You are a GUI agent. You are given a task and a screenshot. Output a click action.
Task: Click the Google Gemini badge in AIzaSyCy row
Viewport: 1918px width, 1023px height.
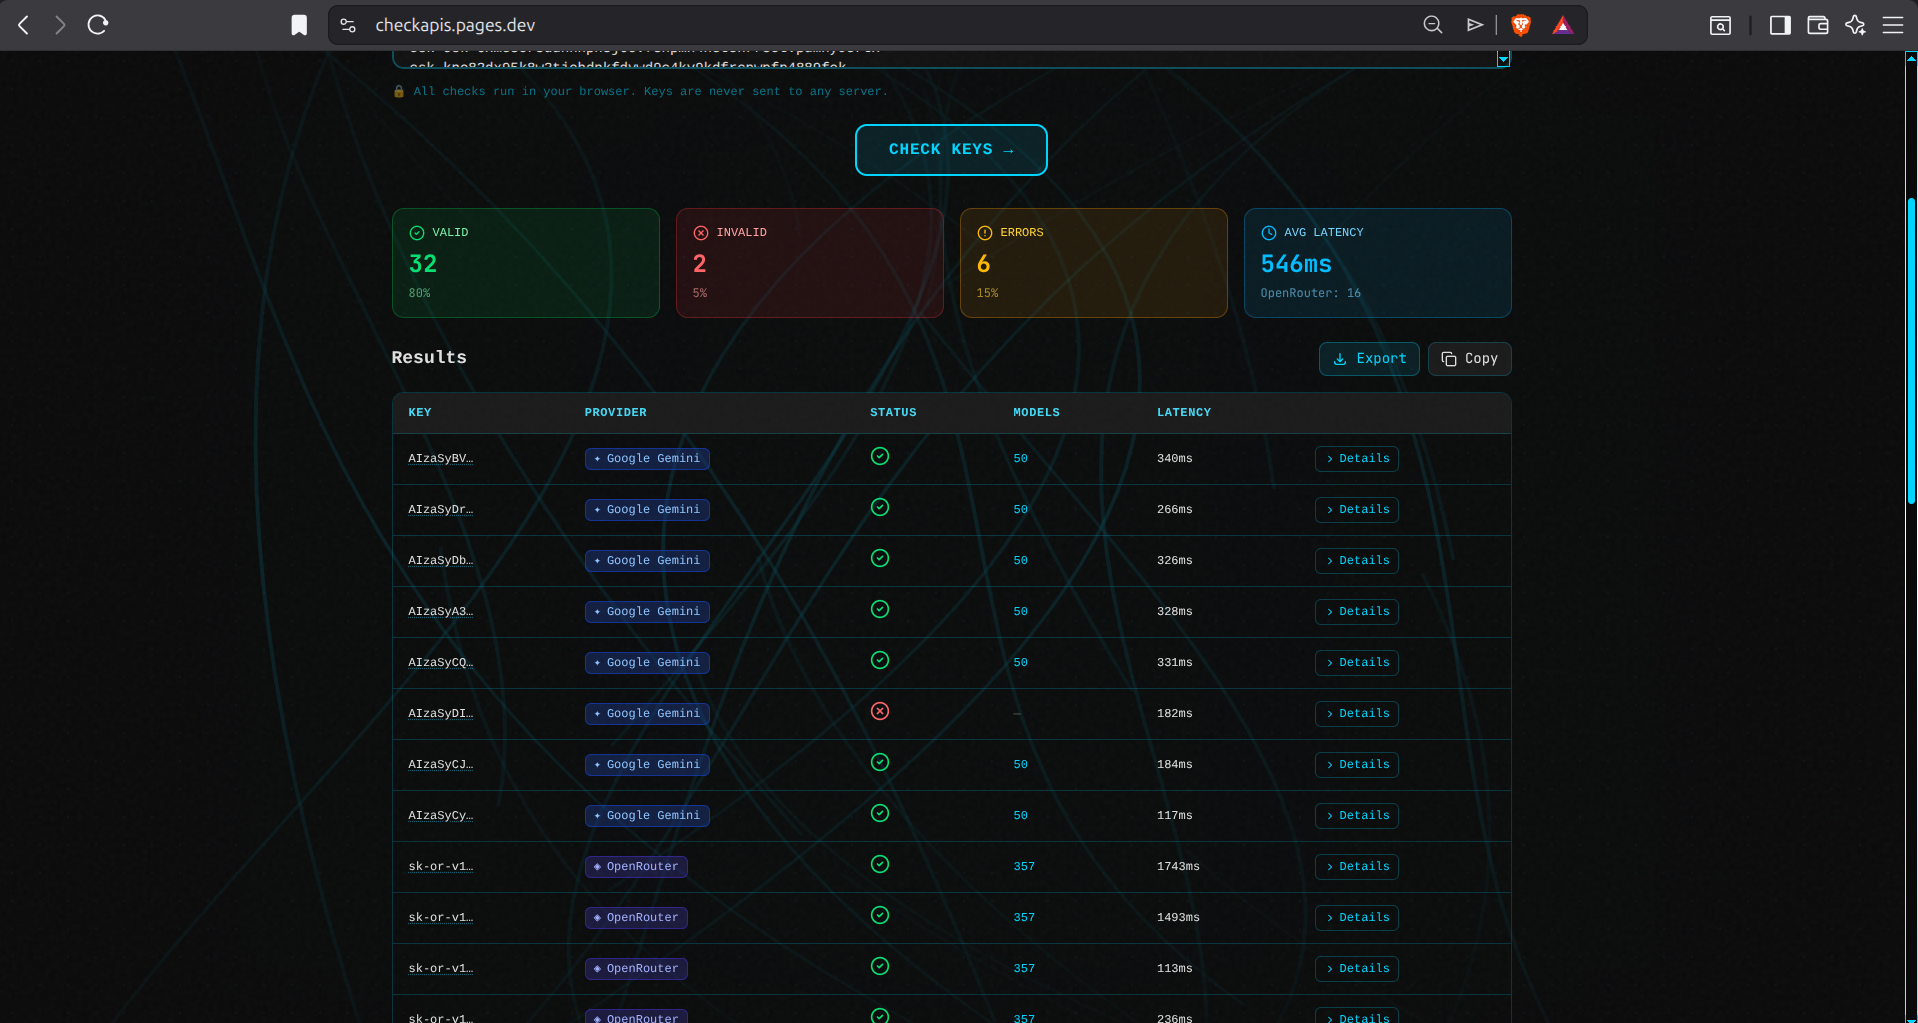tap(647, 816)
